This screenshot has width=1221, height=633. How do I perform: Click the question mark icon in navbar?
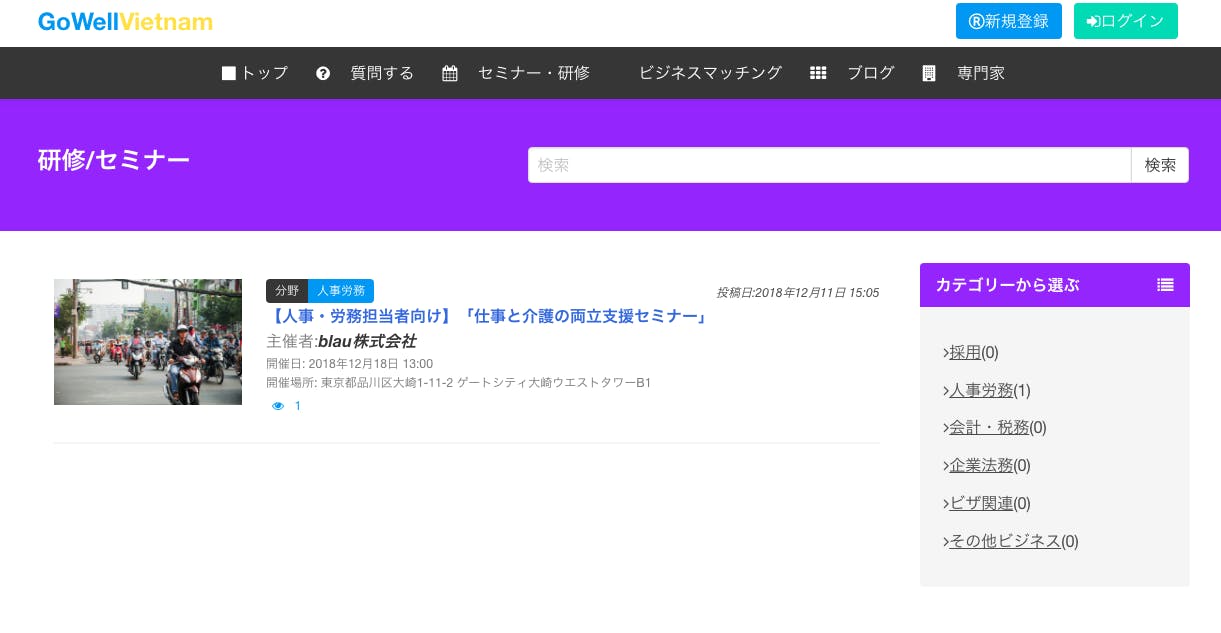[x=323, y=73]
